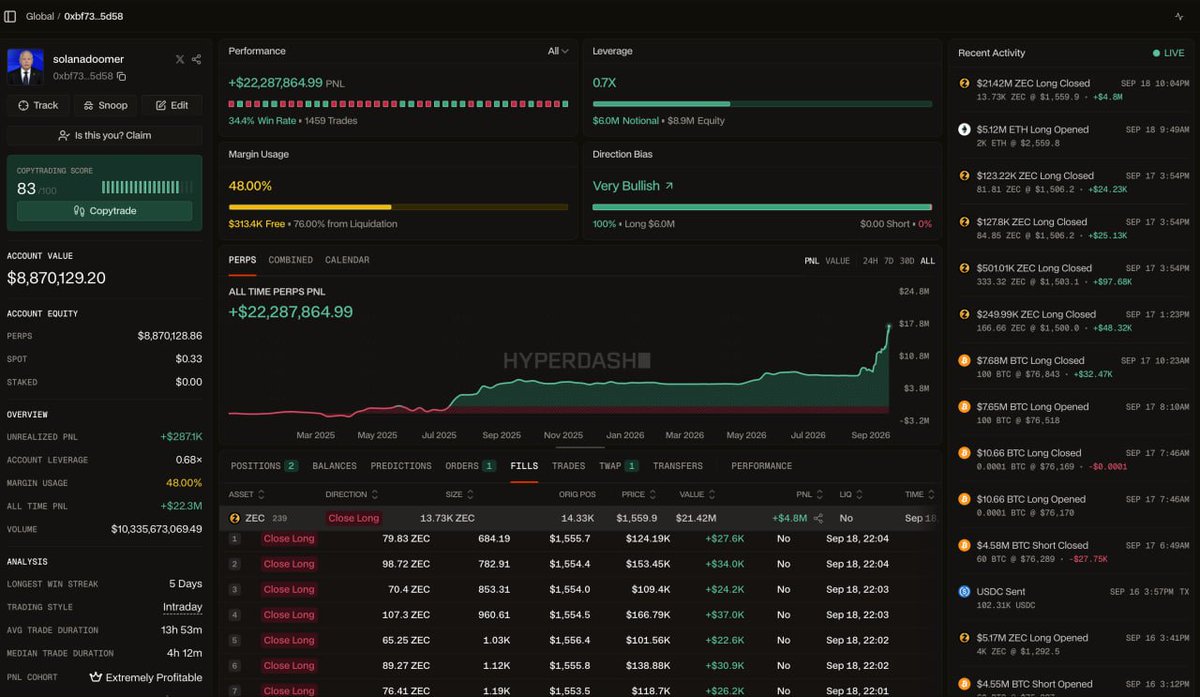Open the TRADES tab
Screen dimensions: 1200x697
(568, 466)
